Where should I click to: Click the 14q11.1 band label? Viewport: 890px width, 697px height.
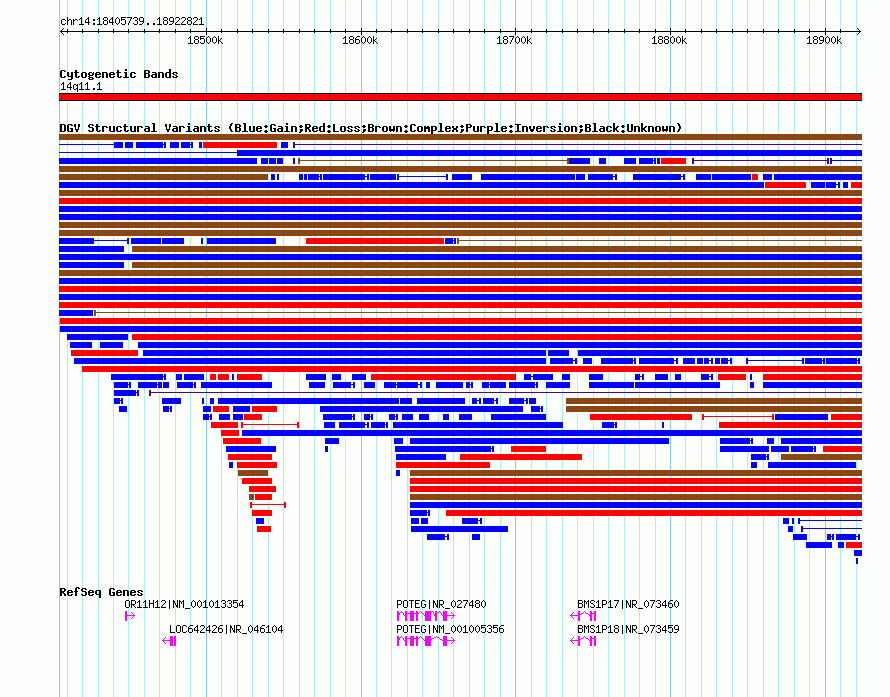click(x=81, y=86)
